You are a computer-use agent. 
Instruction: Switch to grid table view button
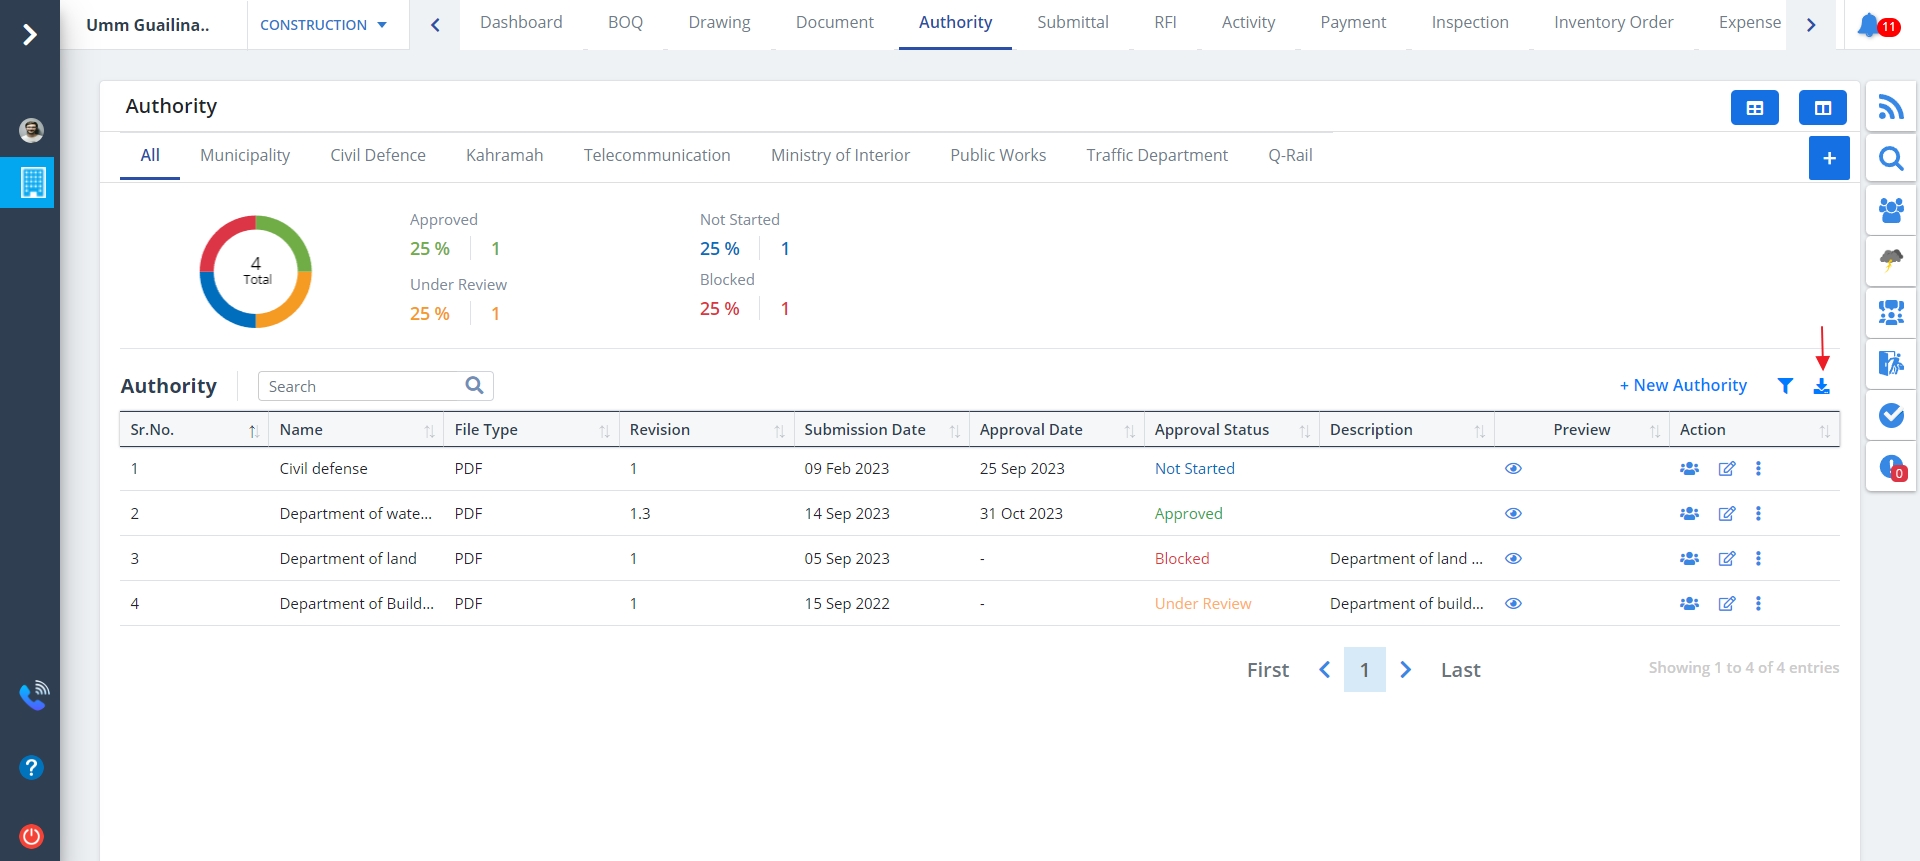pyautogui.click(x=1754, y=108)
